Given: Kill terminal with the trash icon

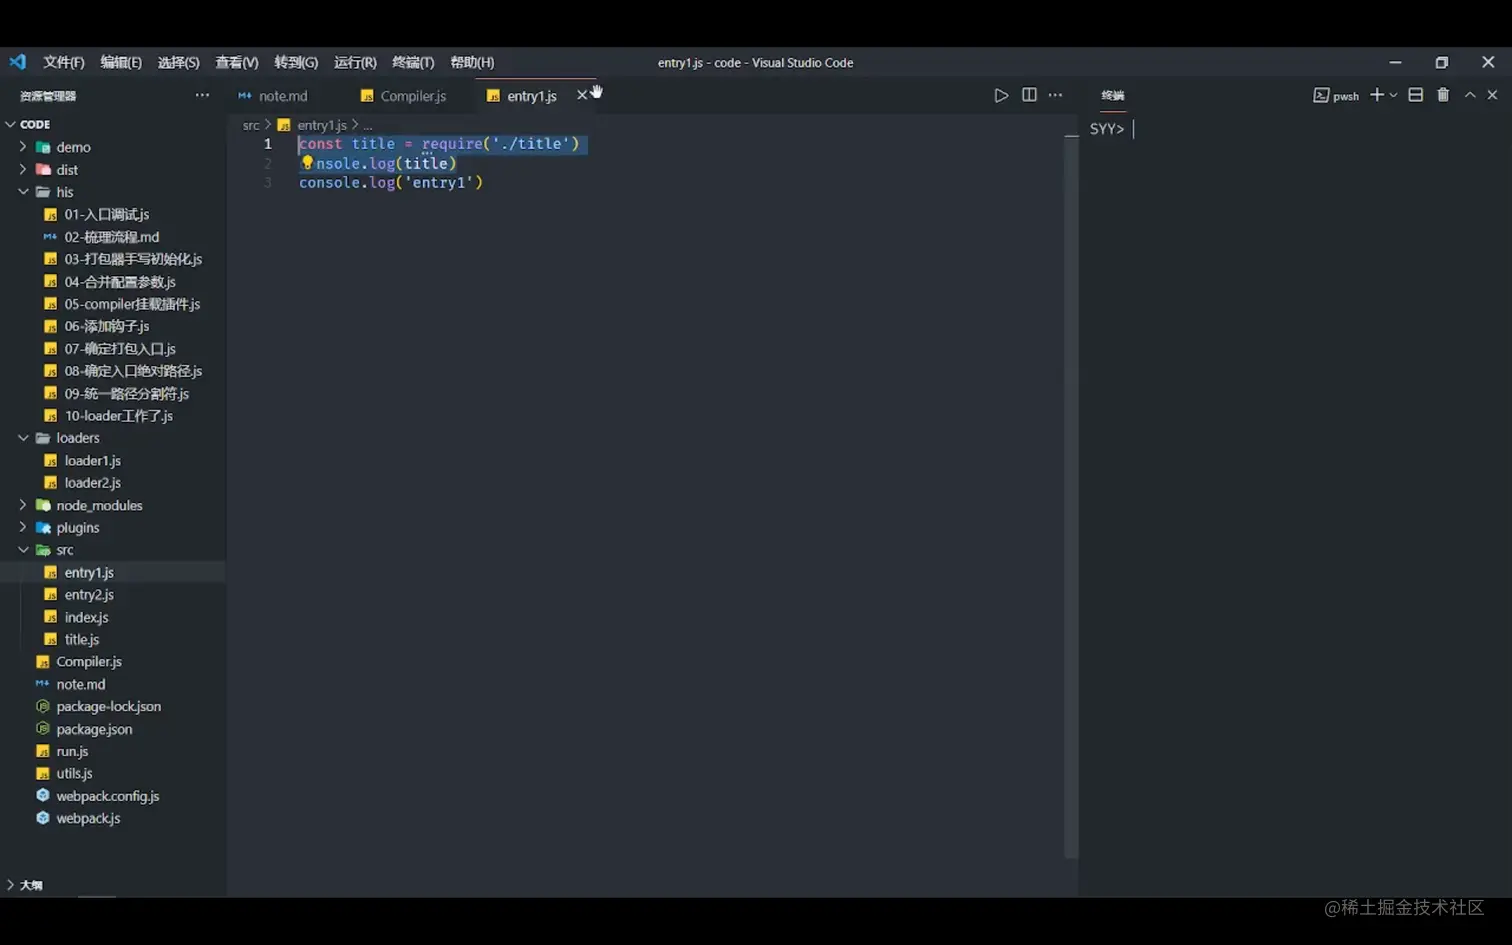Looking at the screenshot, I should pyautogui.click(x=1443, y=95).
